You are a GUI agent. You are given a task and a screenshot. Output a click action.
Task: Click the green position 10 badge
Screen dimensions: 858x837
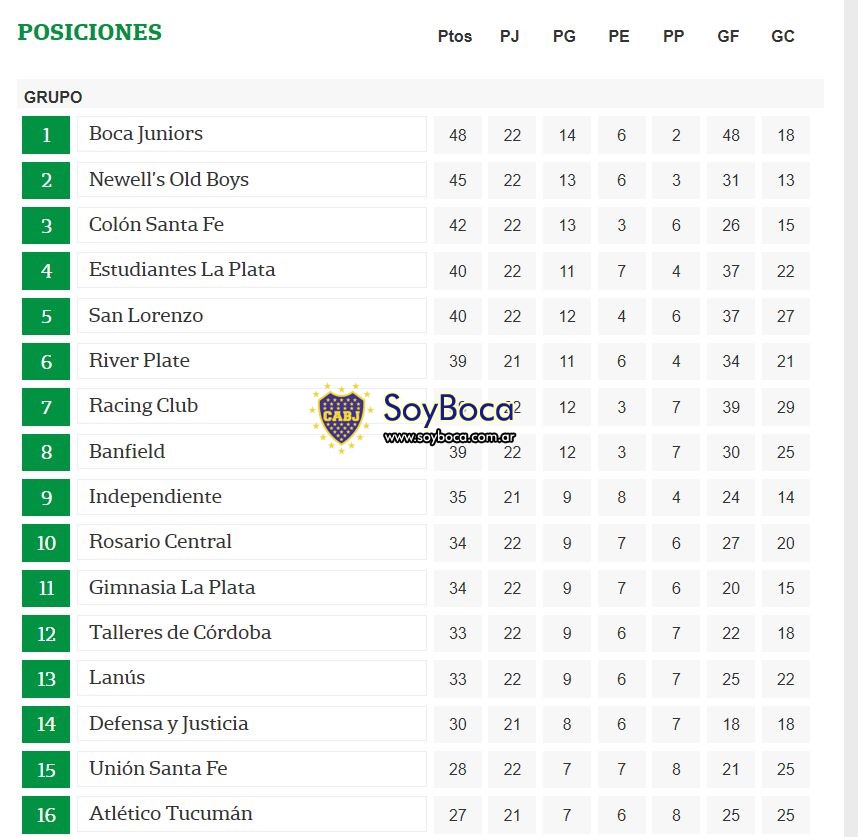pyautogui.click(x=46, y=543)
